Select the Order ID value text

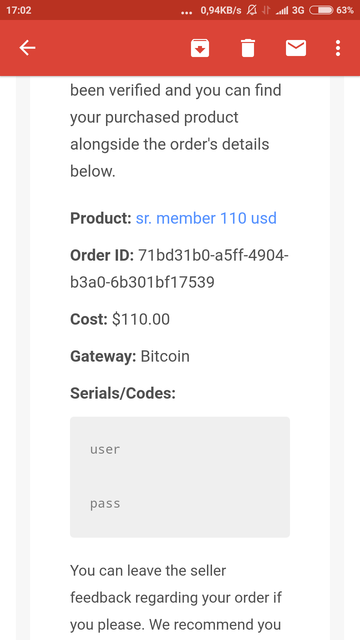(180, 269)
